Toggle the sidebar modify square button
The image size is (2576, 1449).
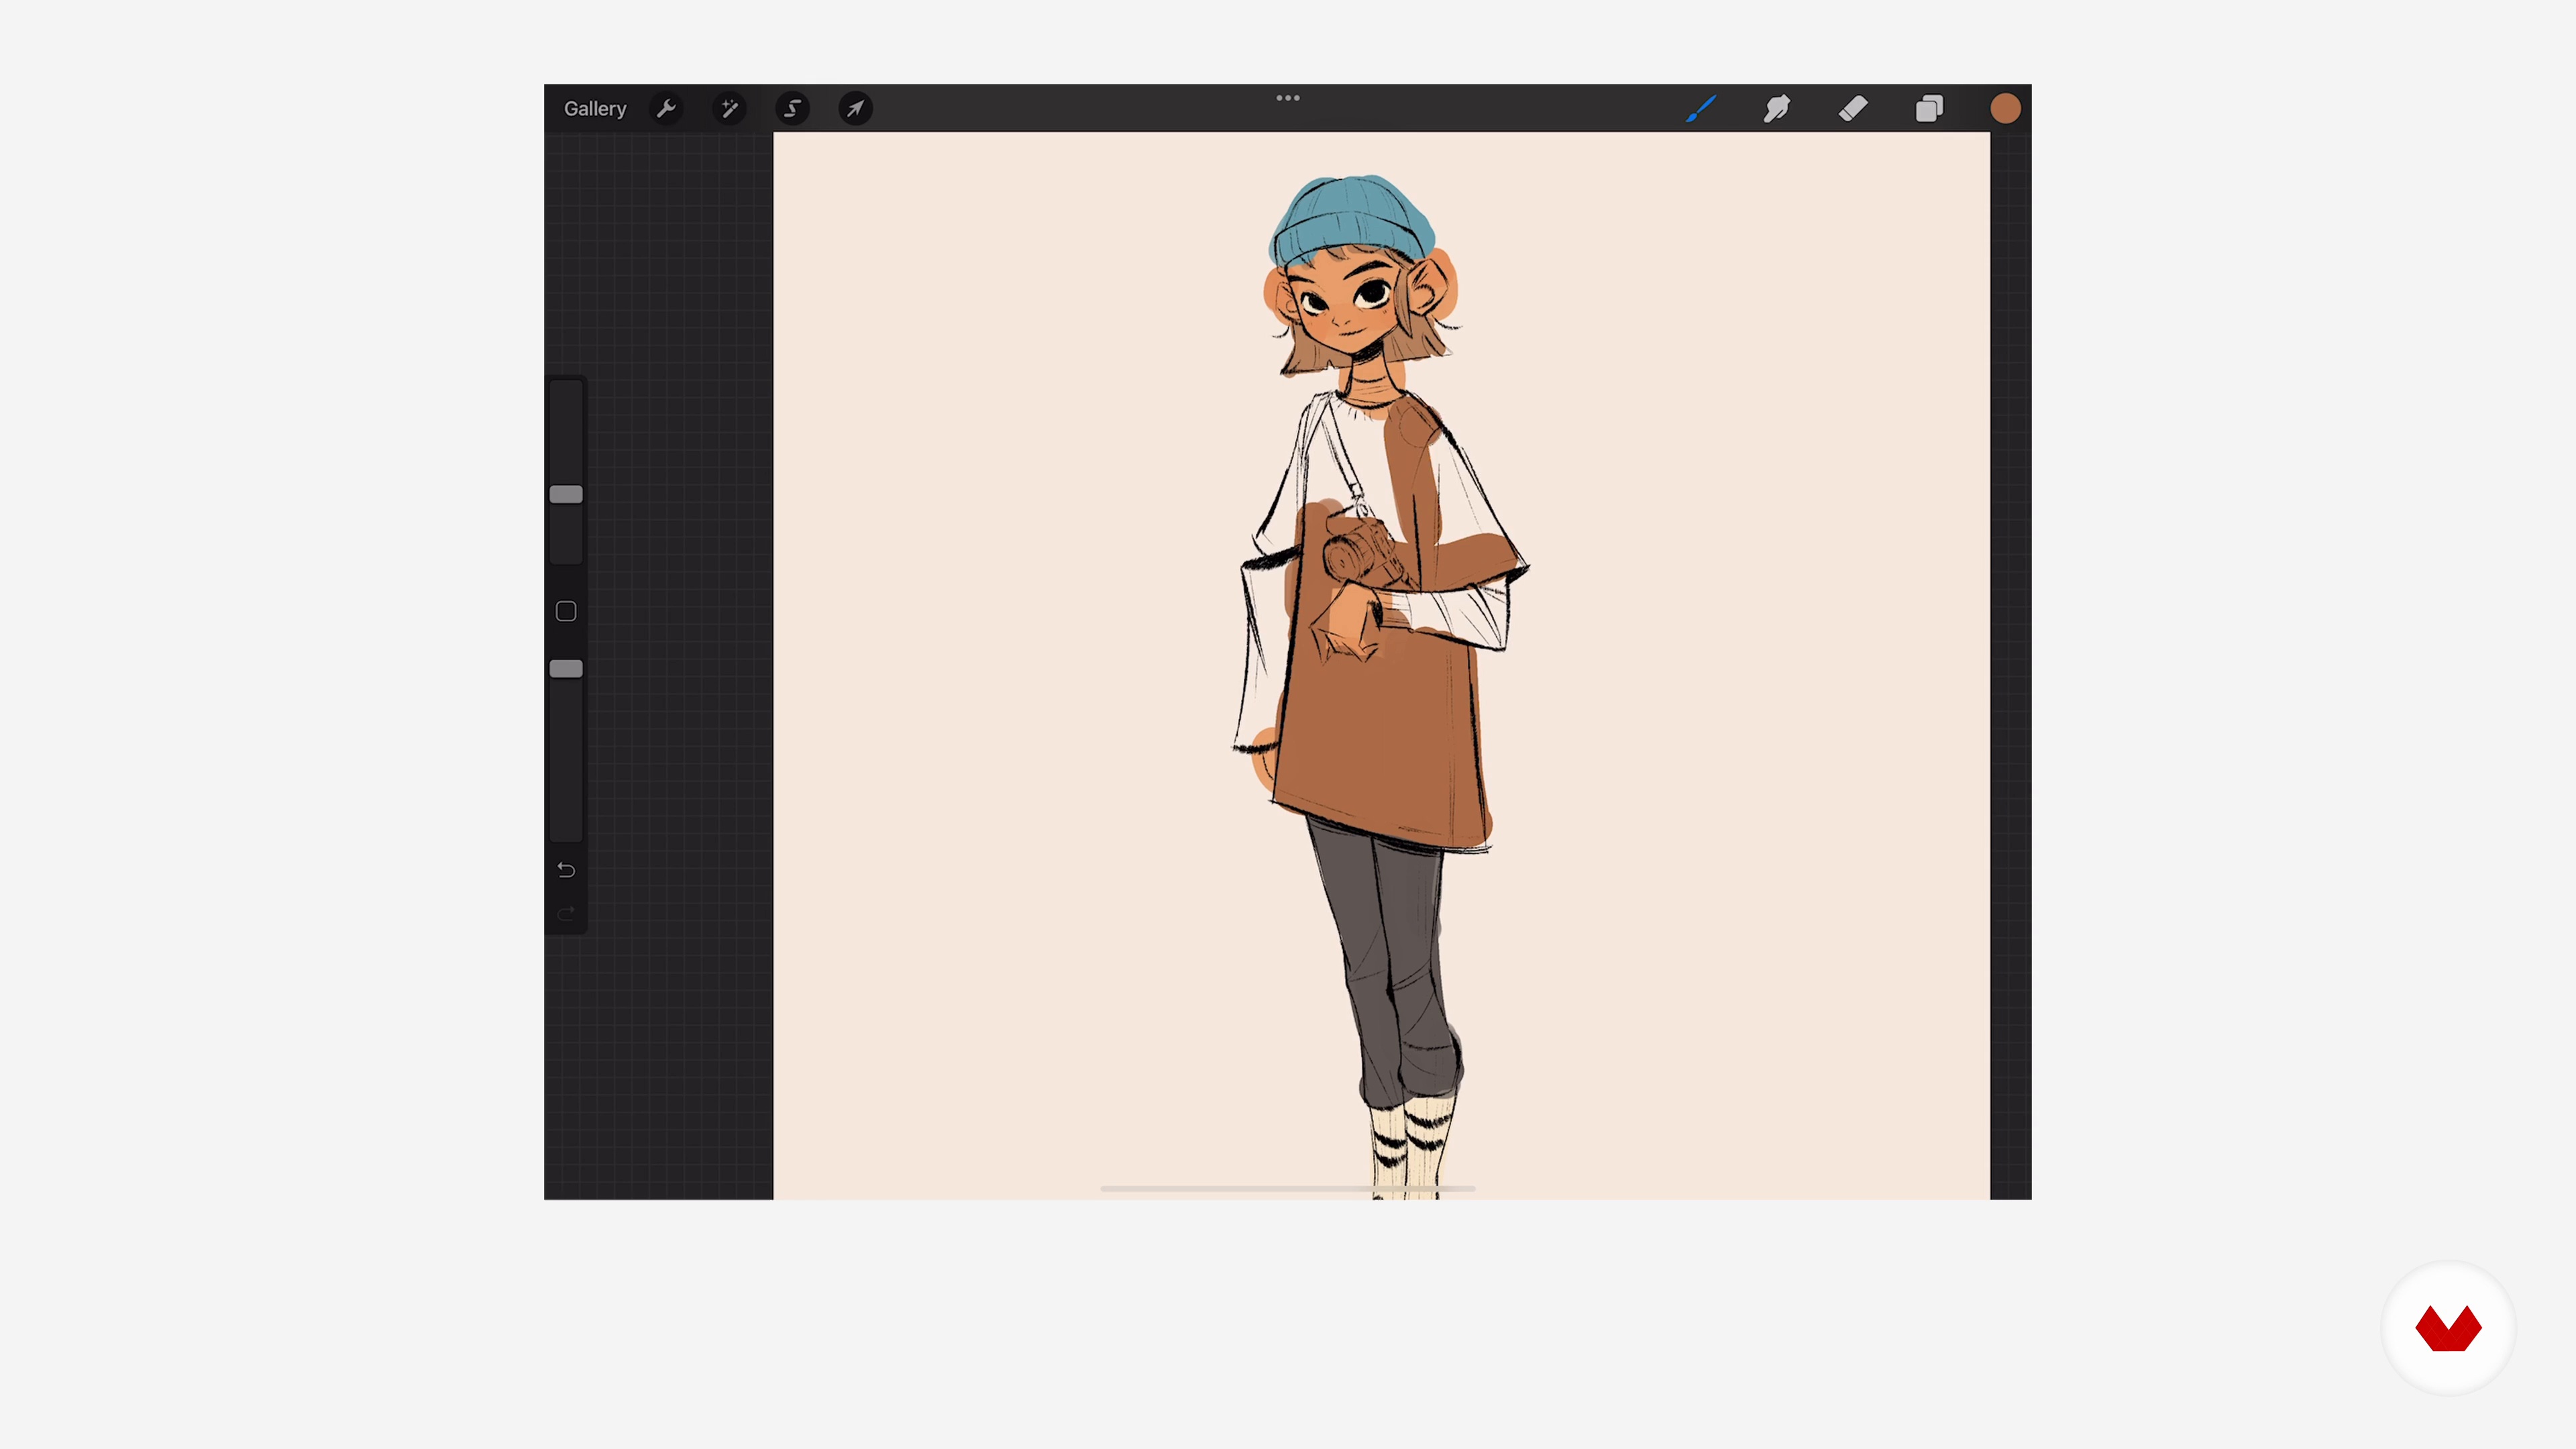(x=566, y=611)
